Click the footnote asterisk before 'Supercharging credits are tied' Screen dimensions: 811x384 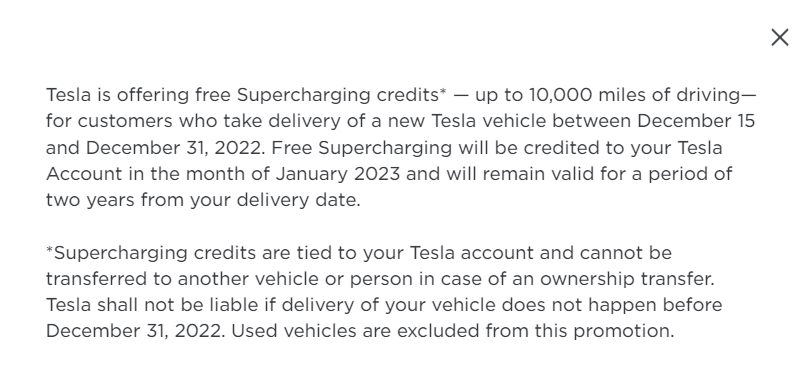pyautogui.click(x=50, y=249)
